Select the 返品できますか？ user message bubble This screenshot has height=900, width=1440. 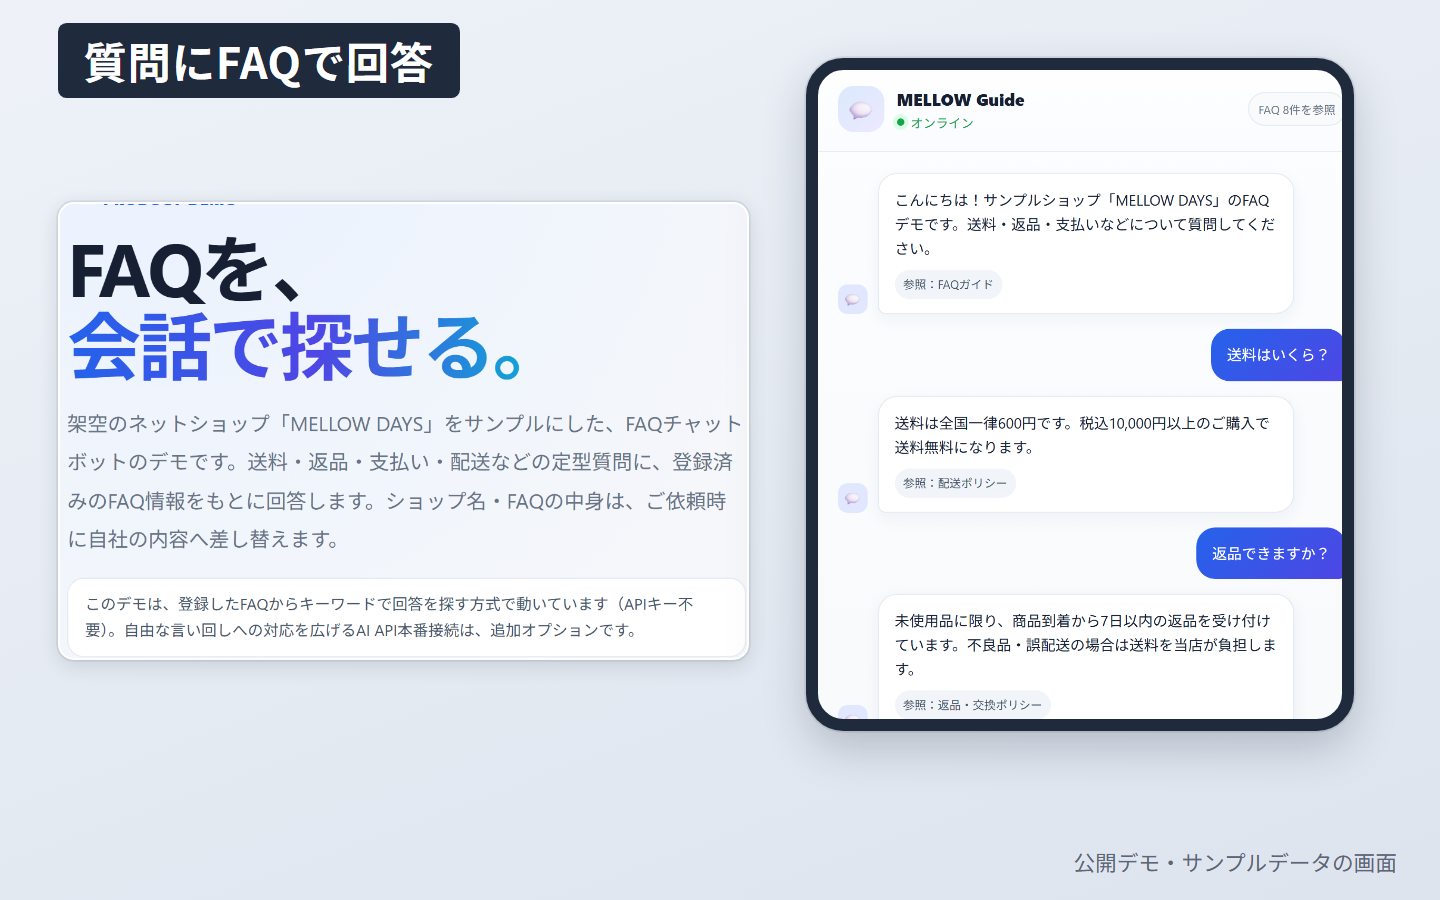pos(1269,553)
